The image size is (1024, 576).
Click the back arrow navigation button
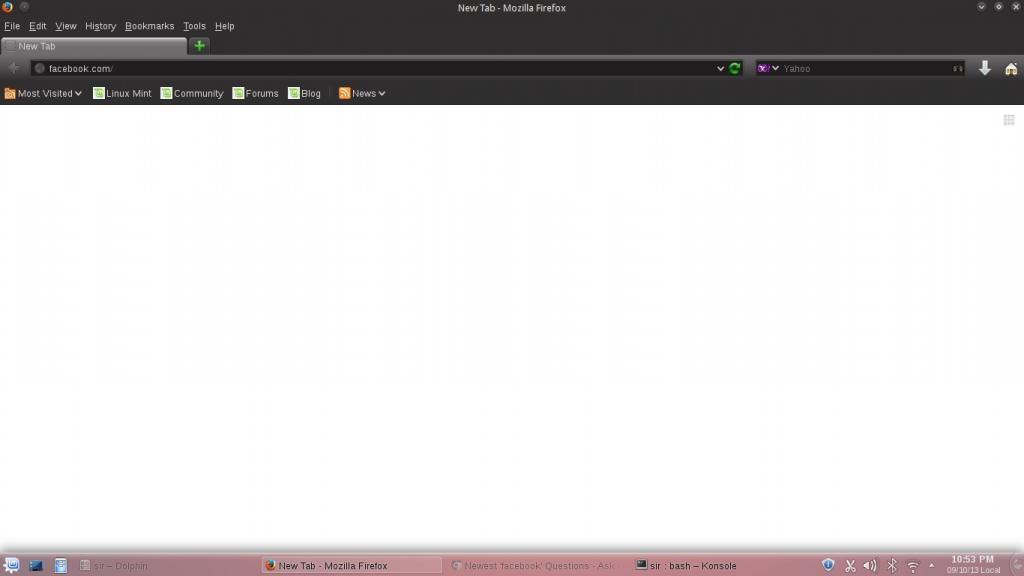coord(13,68)
